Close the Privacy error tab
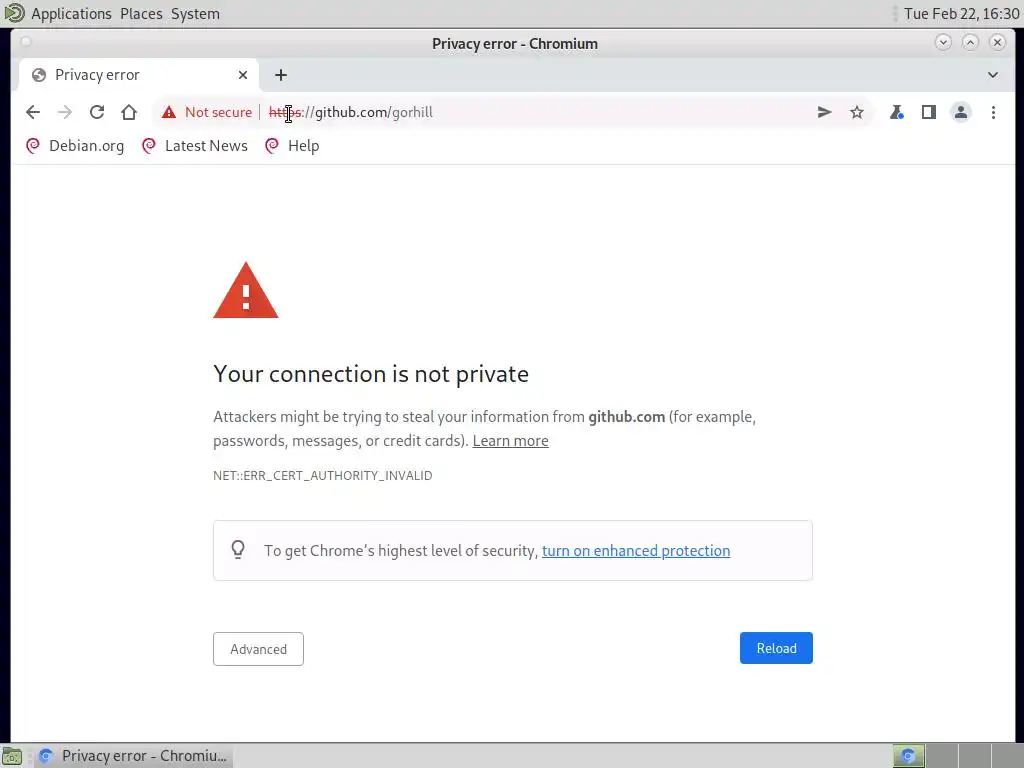 pos(243,75)
